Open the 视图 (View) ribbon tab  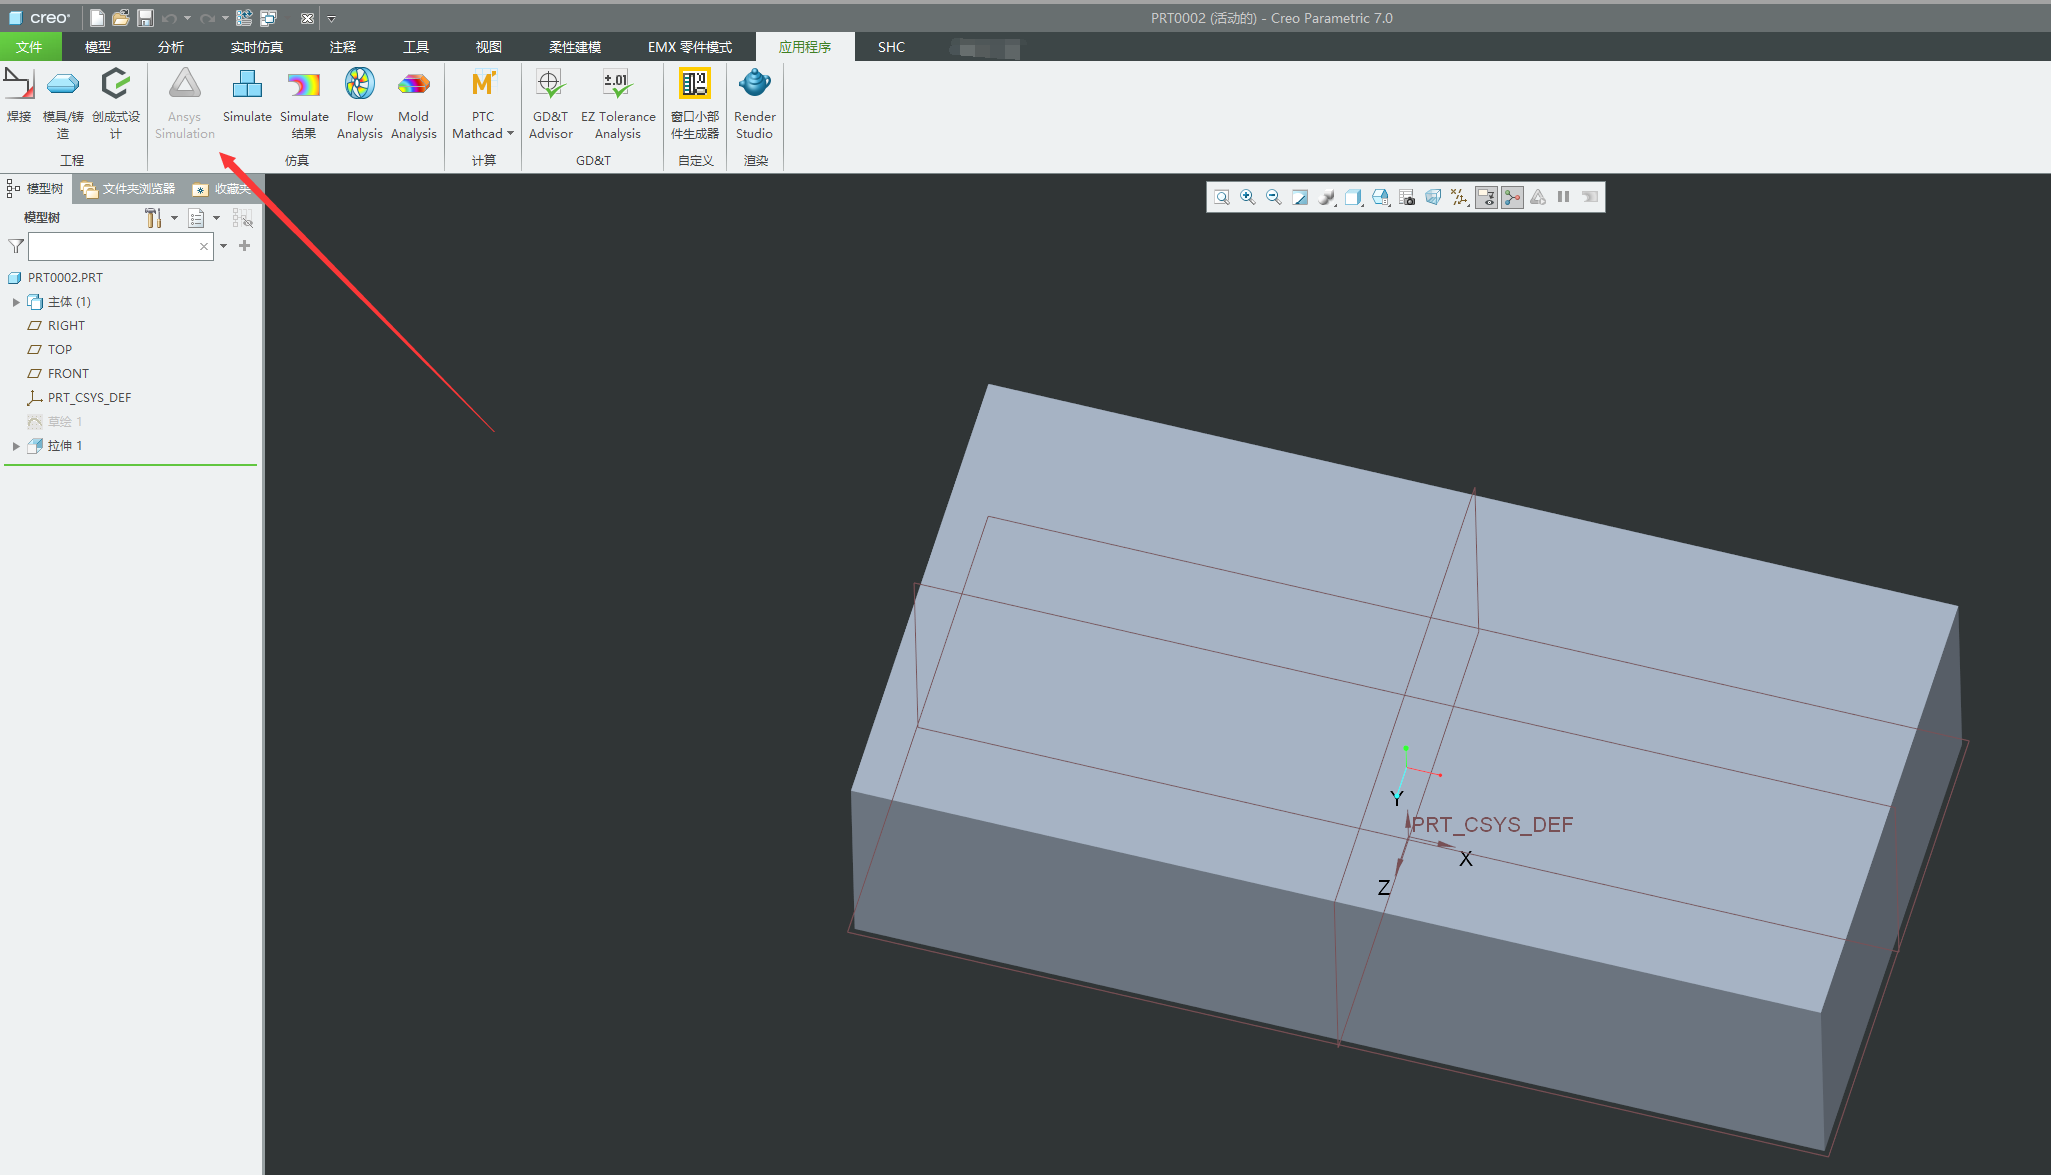[489, 47]
